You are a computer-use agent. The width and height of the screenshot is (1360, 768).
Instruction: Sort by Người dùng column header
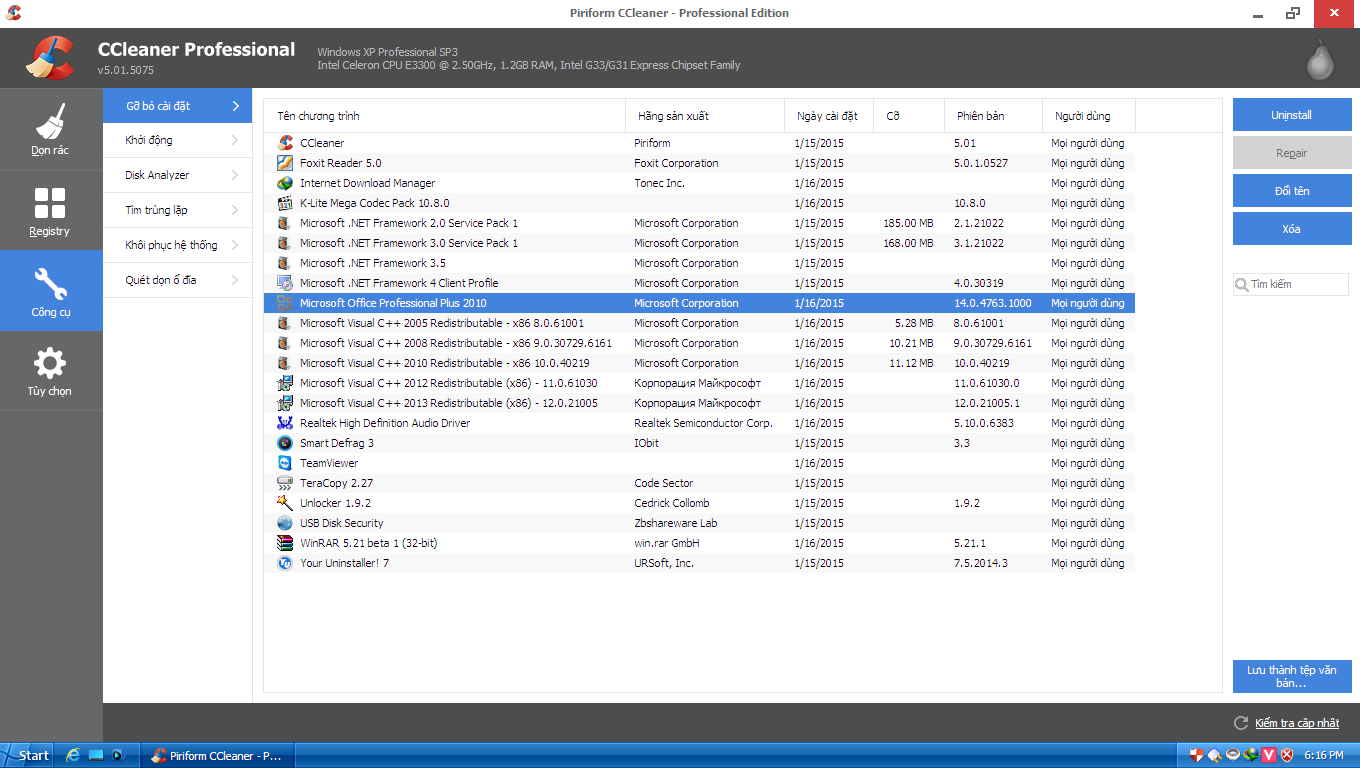1089,116
